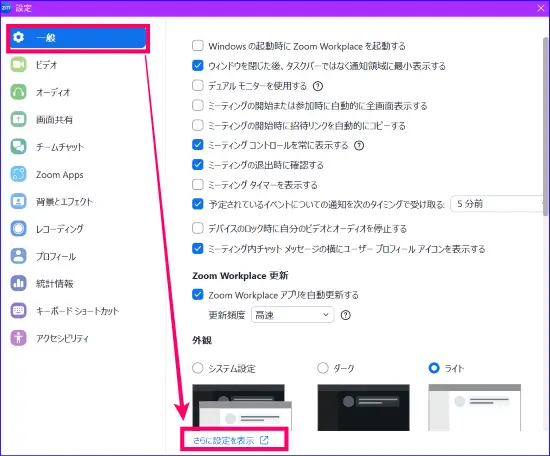Viewport: 550px width, 456px height.
Task: Click the gear icon for 一般
Action: click(x=18, y=37)
